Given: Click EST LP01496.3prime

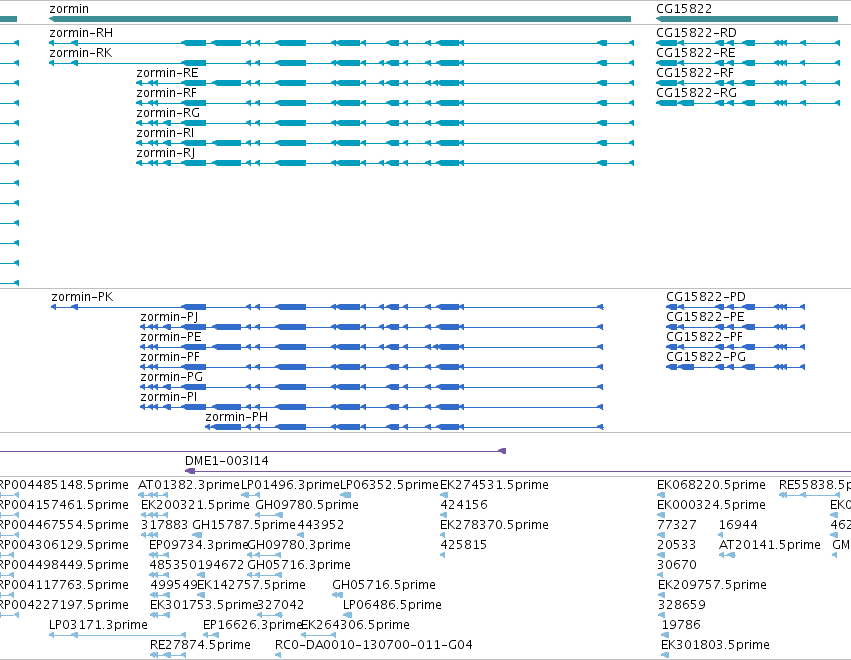Looking at the screenshot, I should [290, 485].
